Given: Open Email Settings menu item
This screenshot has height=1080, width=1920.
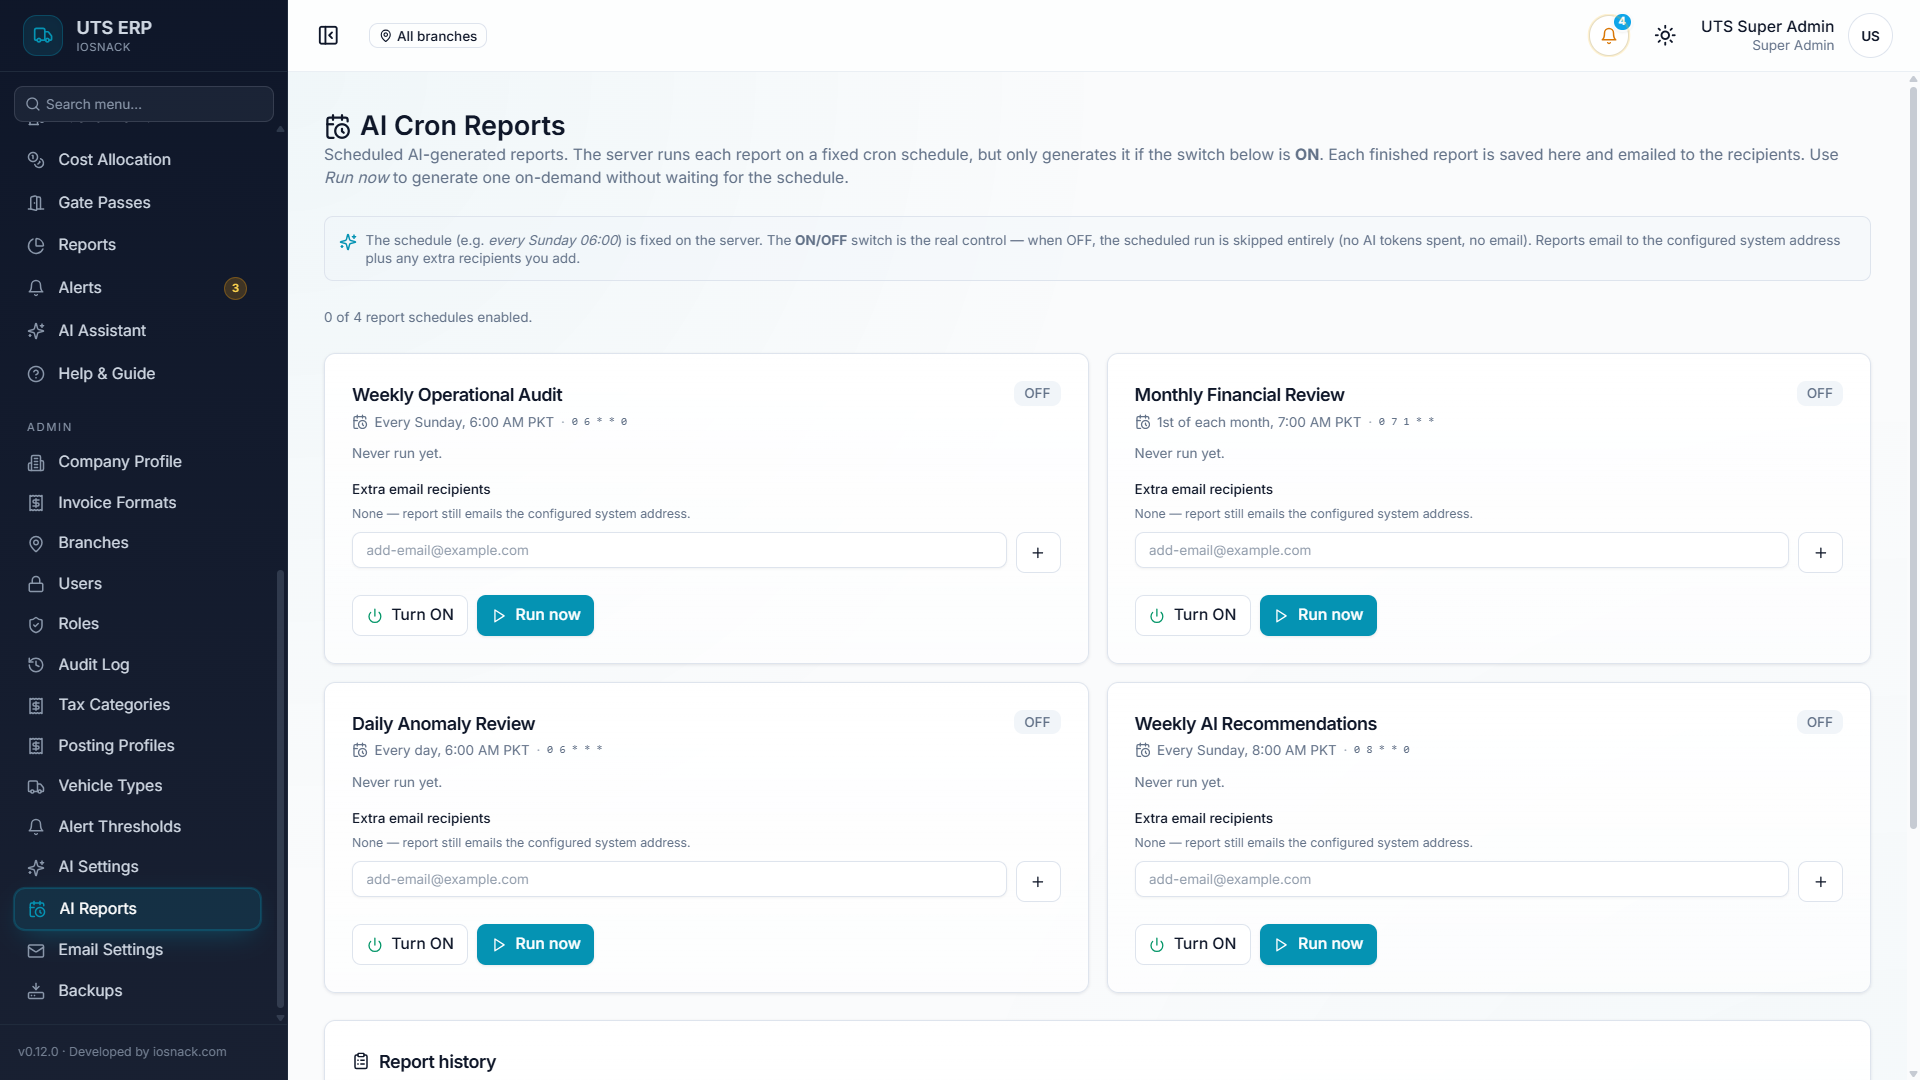Looking at the screenshot, I should (138, 950).
